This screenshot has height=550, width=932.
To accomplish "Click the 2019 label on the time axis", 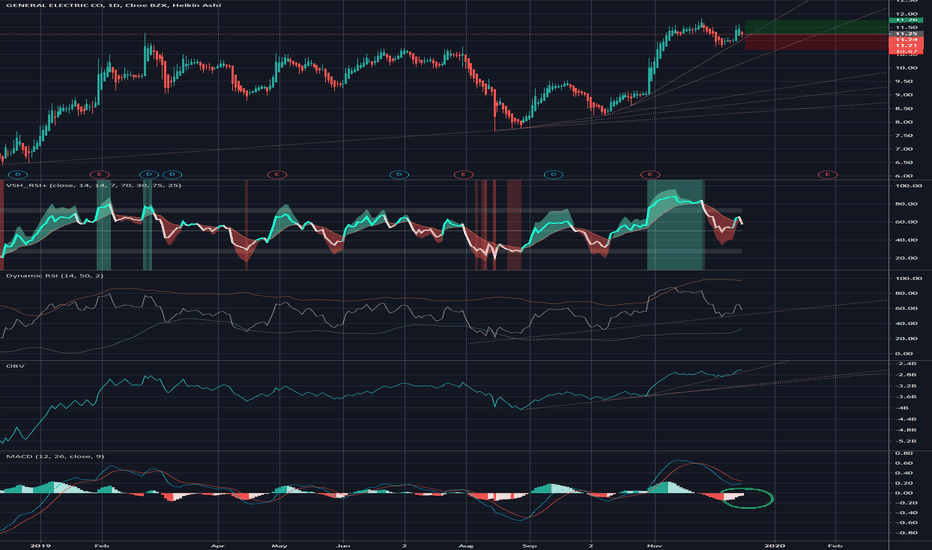I will [x=40, y=545].
